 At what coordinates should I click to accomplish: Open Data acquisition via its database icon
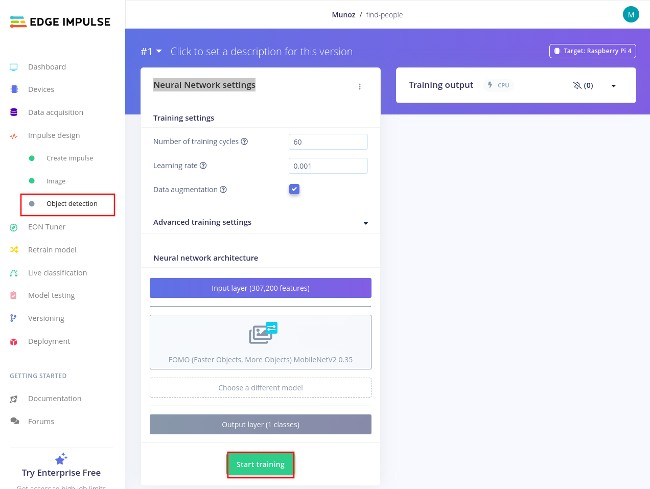14,113
